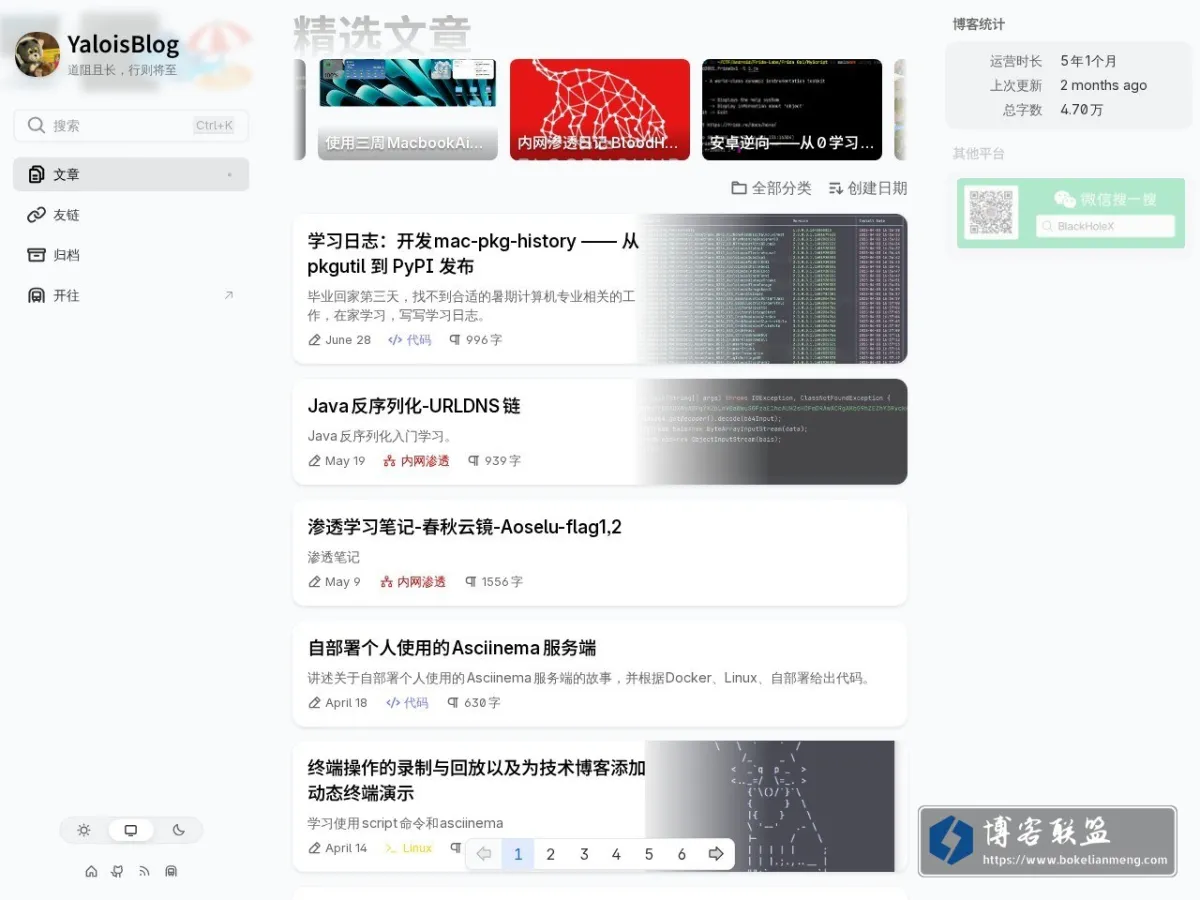Go to page 4
Screen dimensions: 1200x900
616,854
